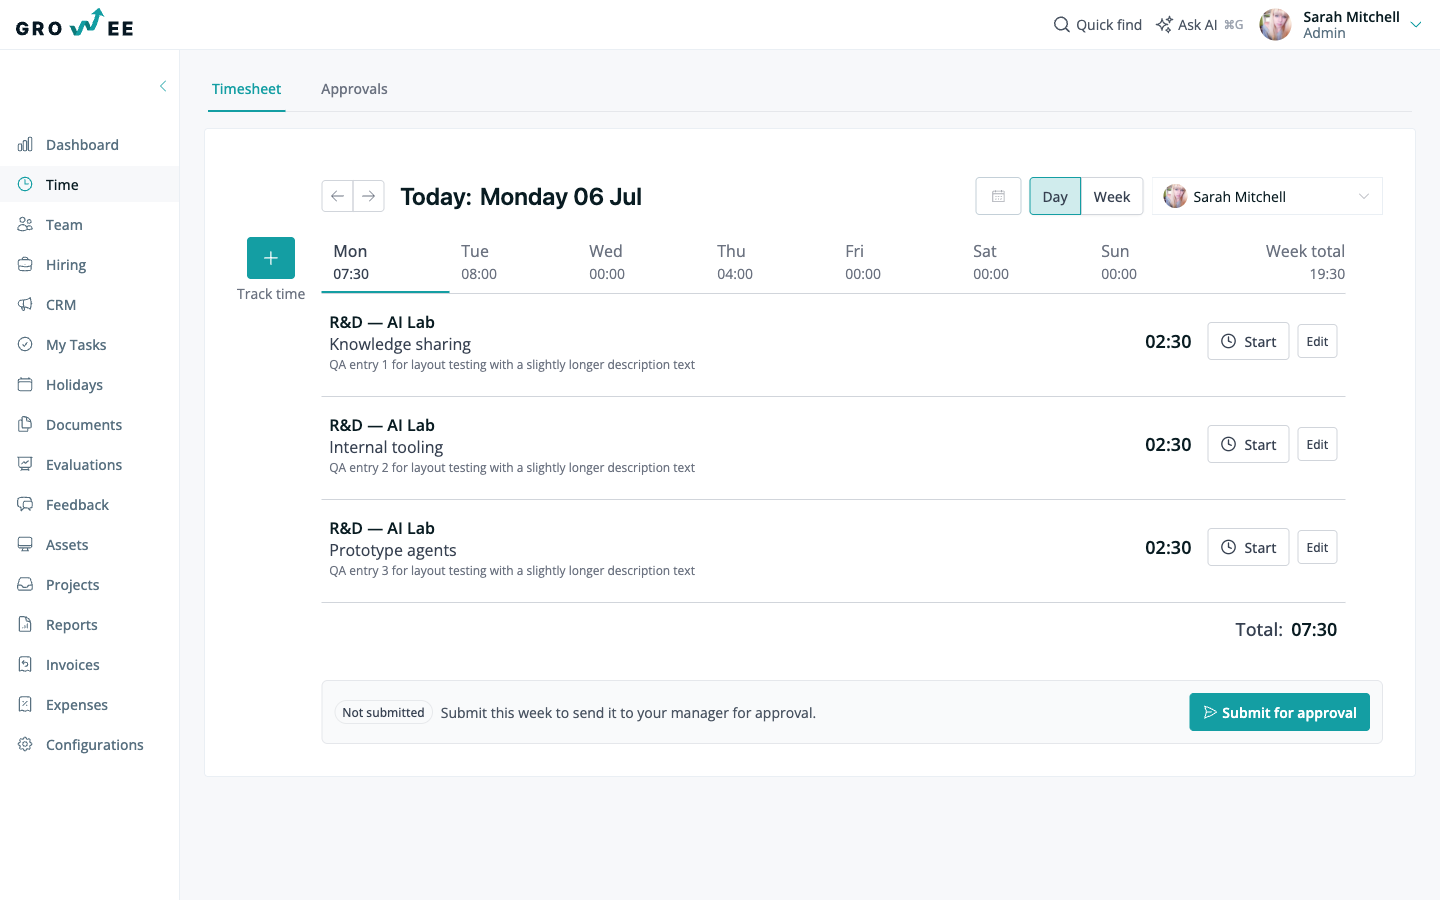Image resolution: width=1440 pixels, height=900 pixels.
Task: Click the plus Track time button
Action: [271, 258]
